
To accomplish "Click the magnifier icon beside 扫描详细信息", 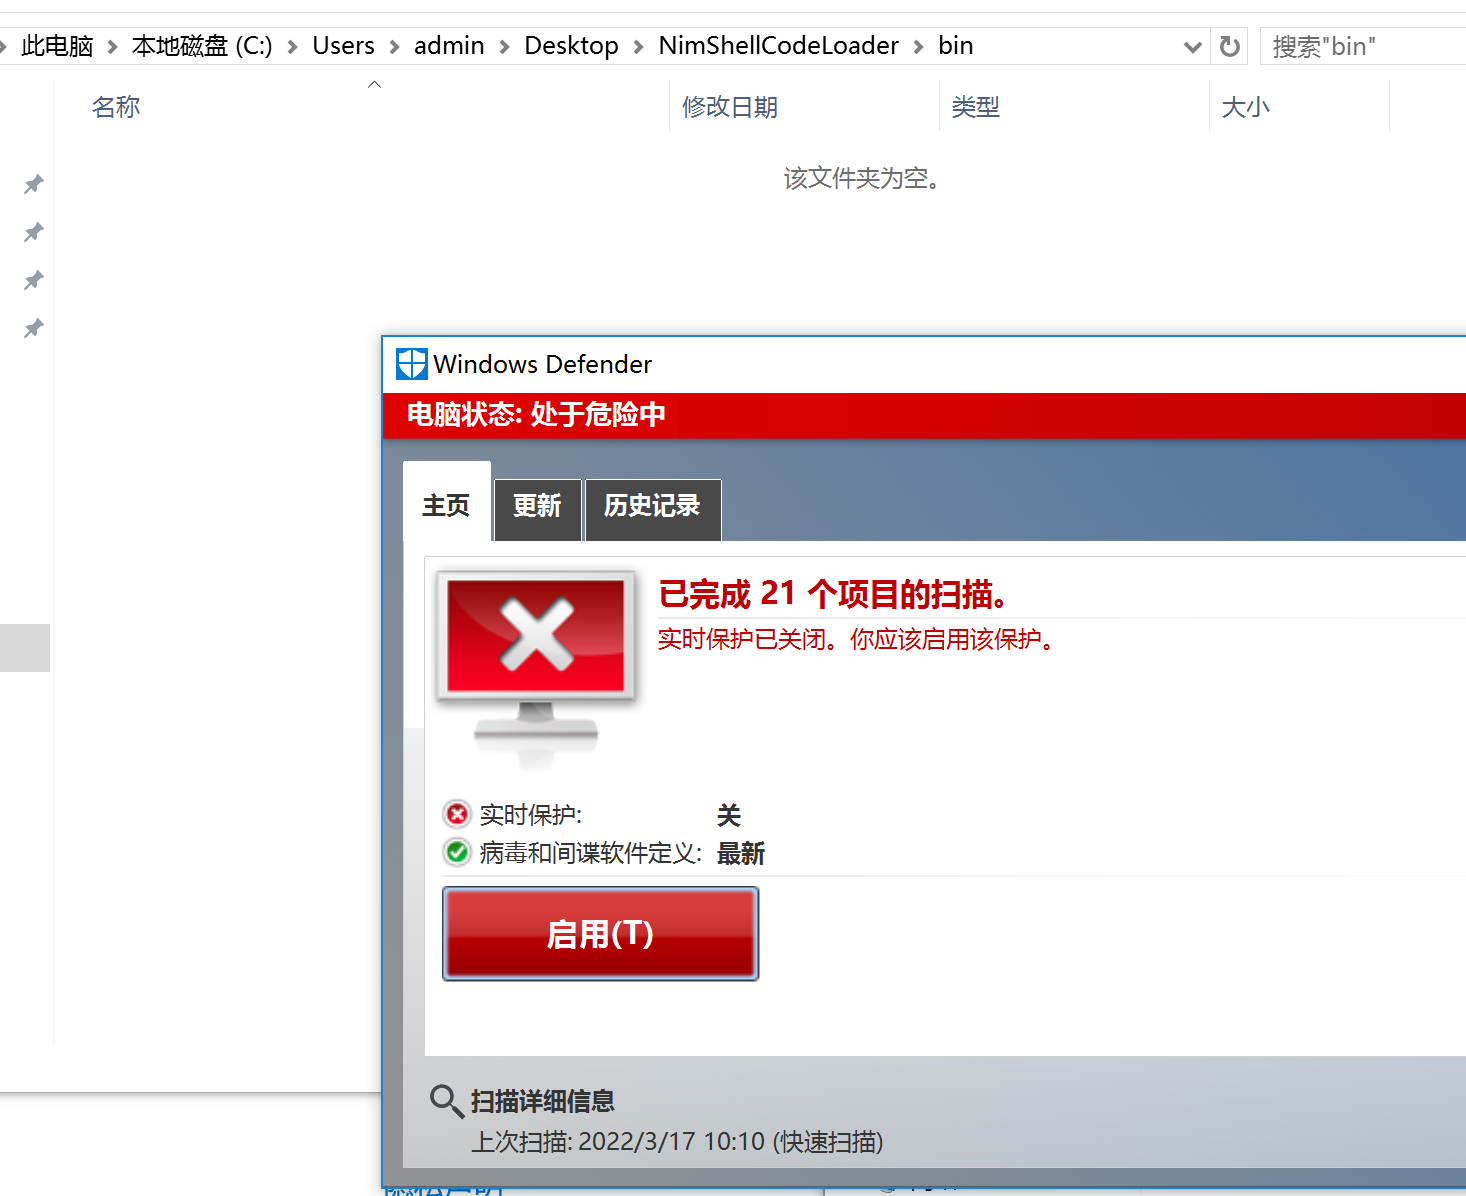I will point(446,1101).
